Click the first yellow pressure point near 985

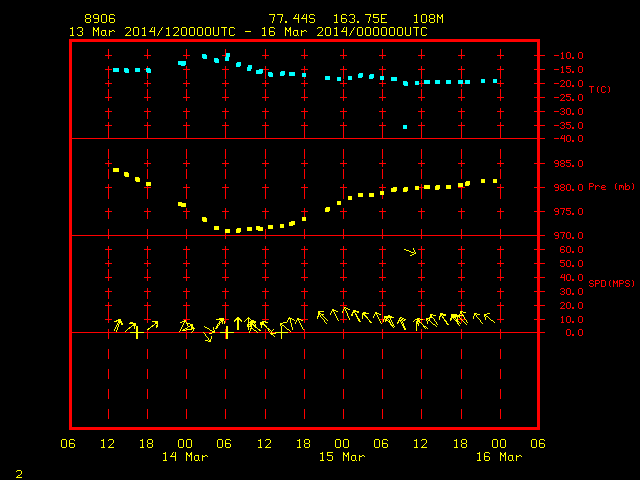116,170
